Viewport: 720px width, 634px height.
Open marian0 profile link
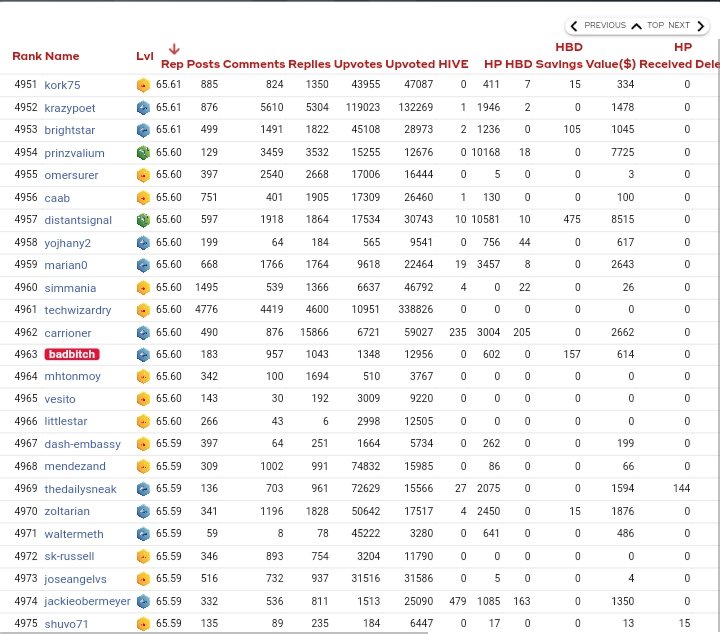(x=66, y=265)
